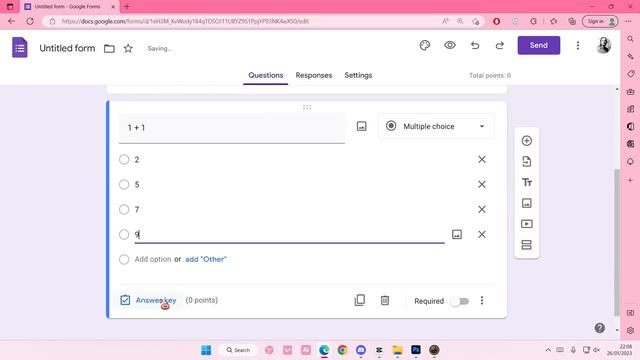Redo the last change

pyautogui.click(x=500, y=45)
